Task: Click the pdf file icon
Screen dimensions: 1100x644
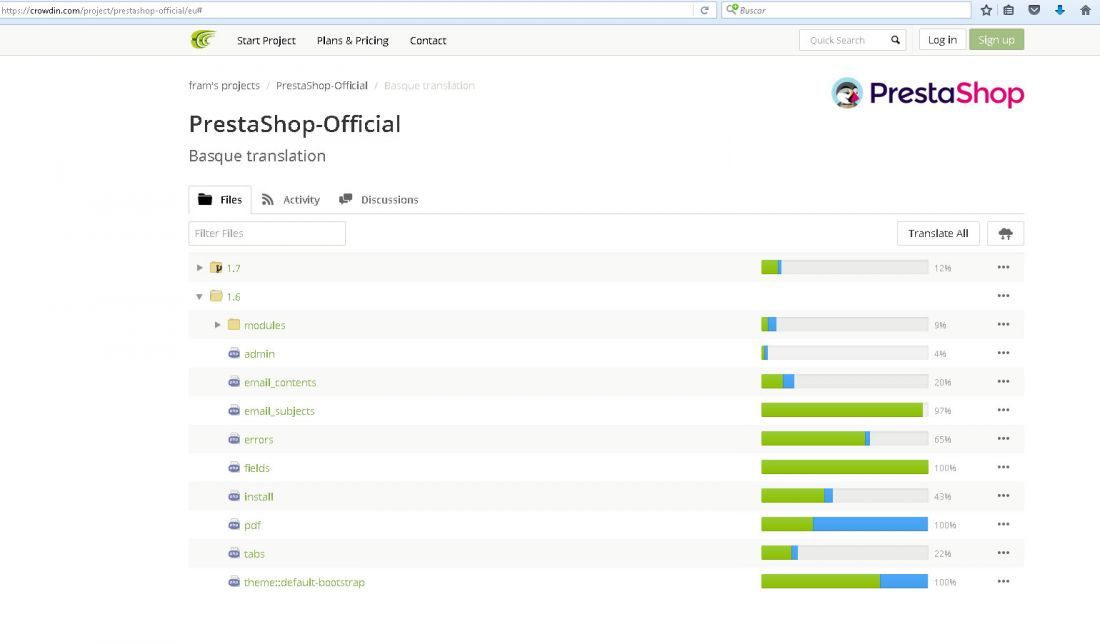Action: point(234,525)
